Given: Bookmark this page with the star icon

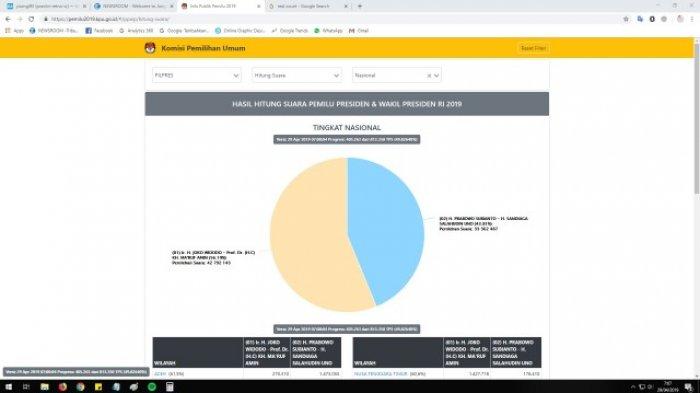Looking at the screenshot, I should coord(626,19).
